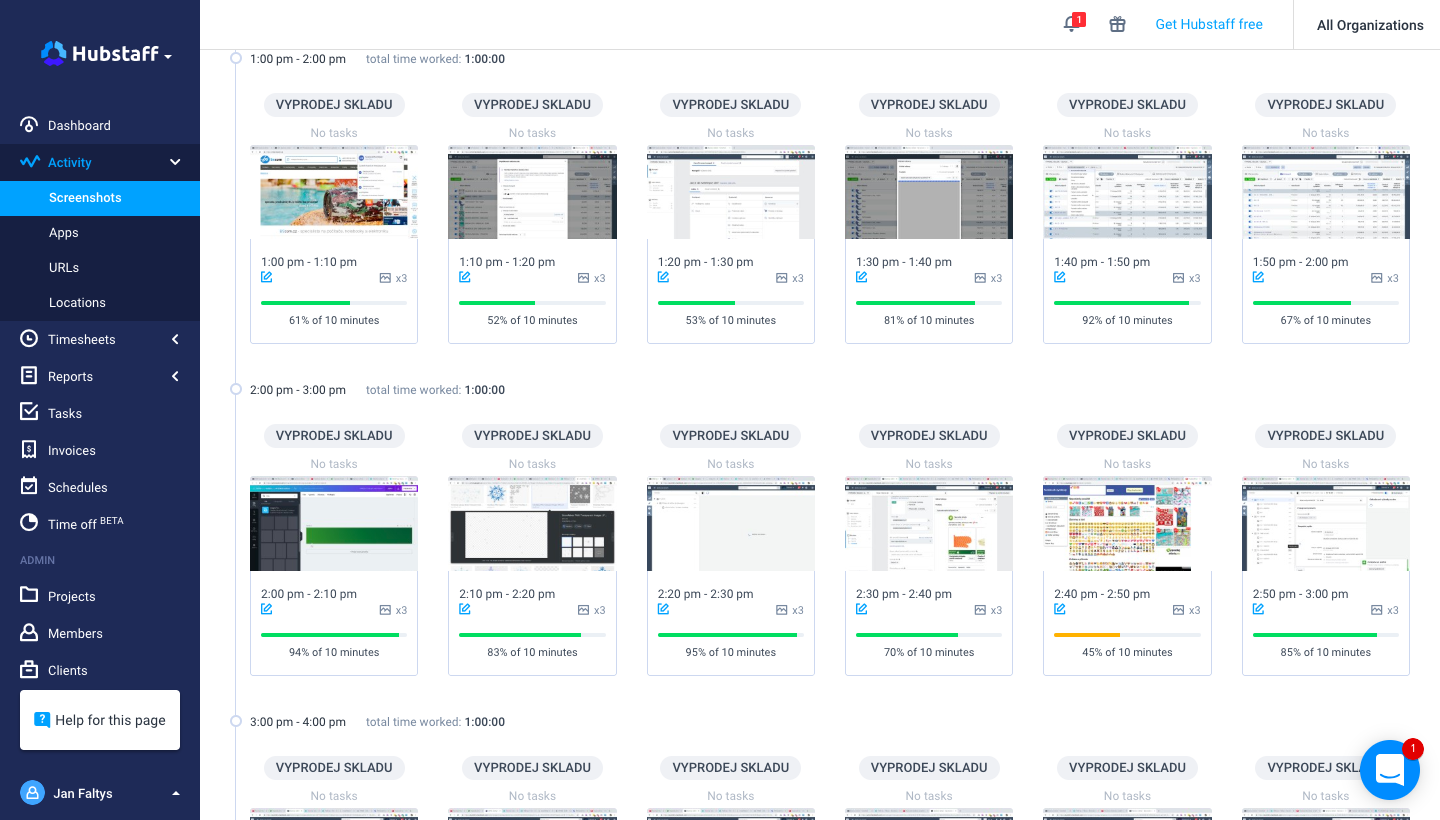Open the Tasks page label
Screen dimensions: 1440x820
pos(65,413)
